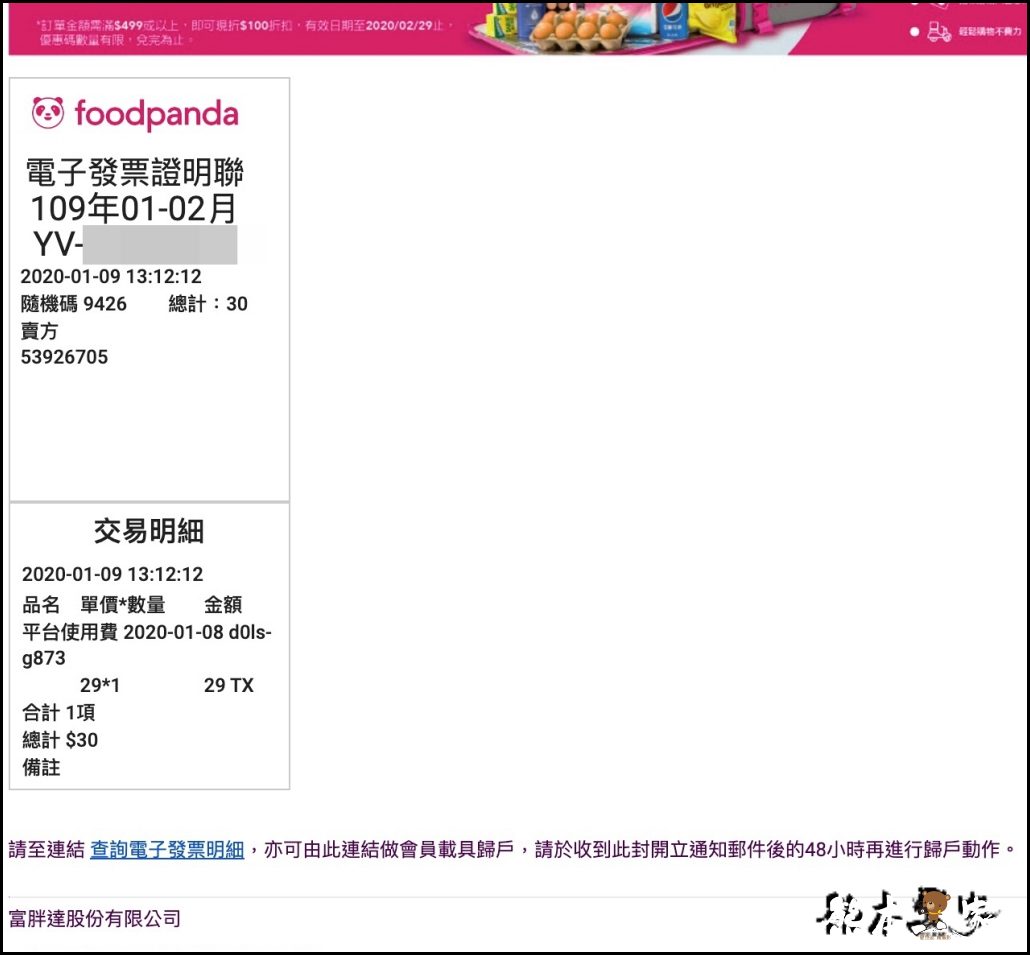Click the unit price quantity 29*1
The height and width of the screenshot is (955, 1030).
[x=100, y=685]
